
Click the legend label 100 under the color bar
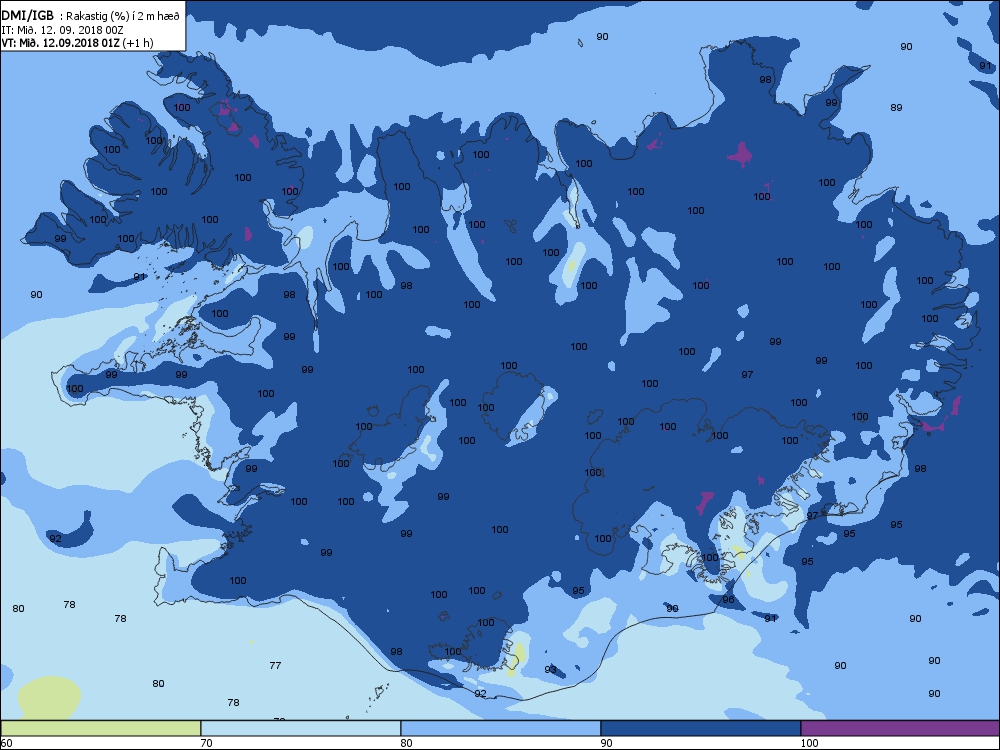tap(809, 743)
